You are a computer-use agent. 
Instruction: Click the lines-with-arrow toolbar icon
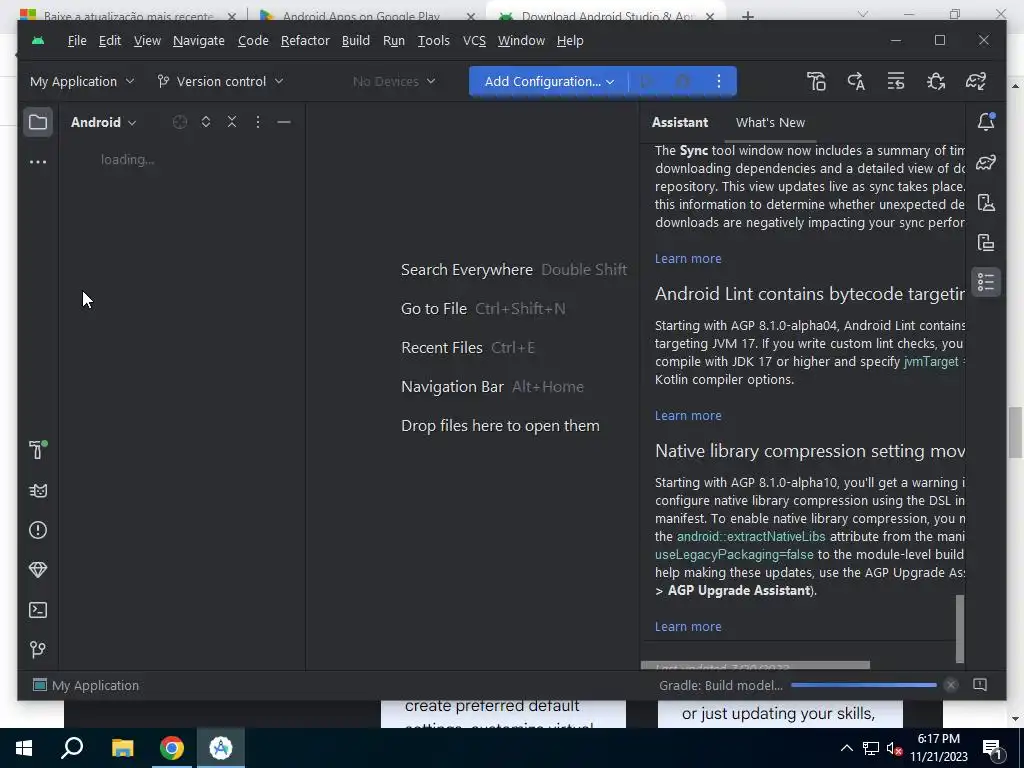pos(896,82)
